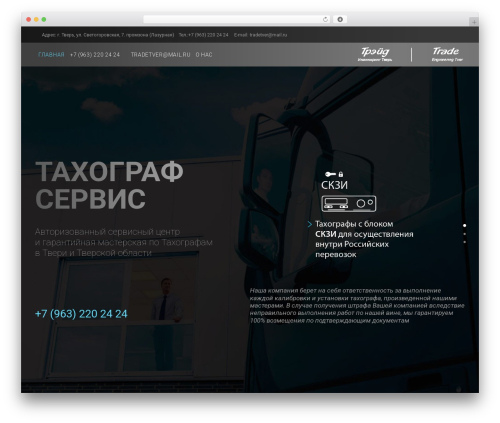Open the О НАС menu item

[x=204, y=55]
